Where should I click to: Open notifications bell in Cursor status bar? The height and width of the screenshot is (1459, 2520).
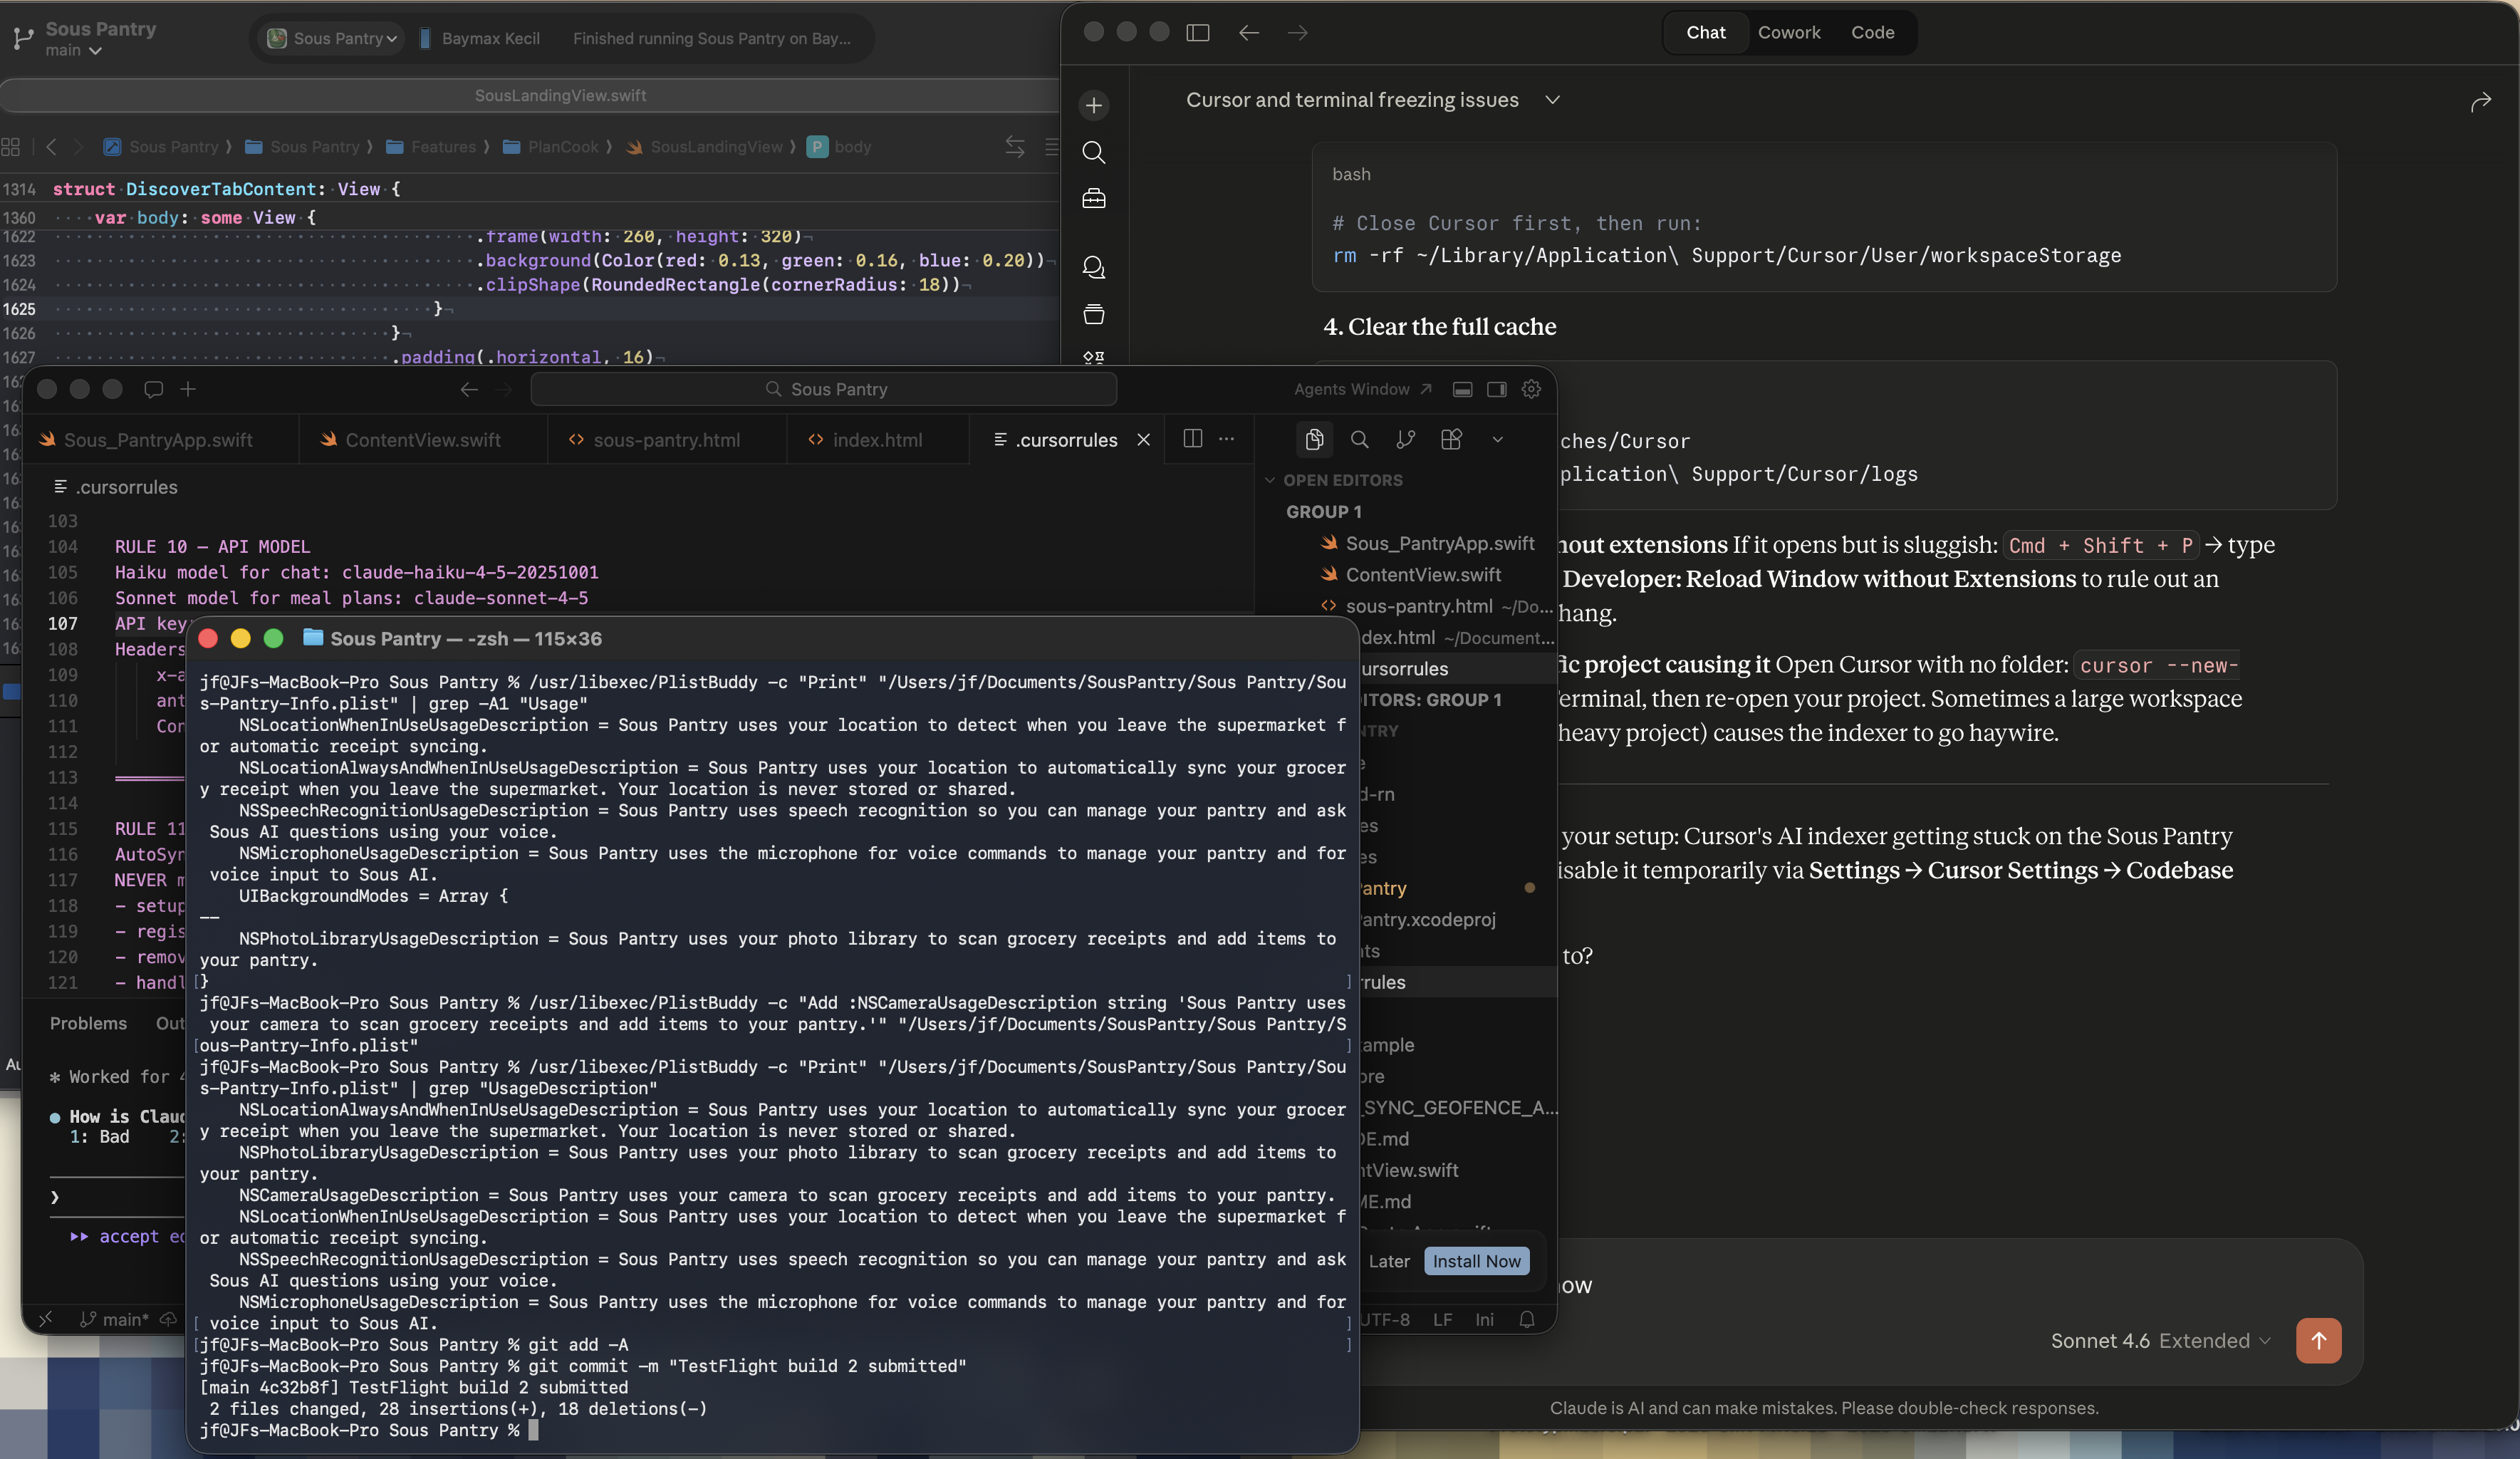(x=1527, y=1320)
